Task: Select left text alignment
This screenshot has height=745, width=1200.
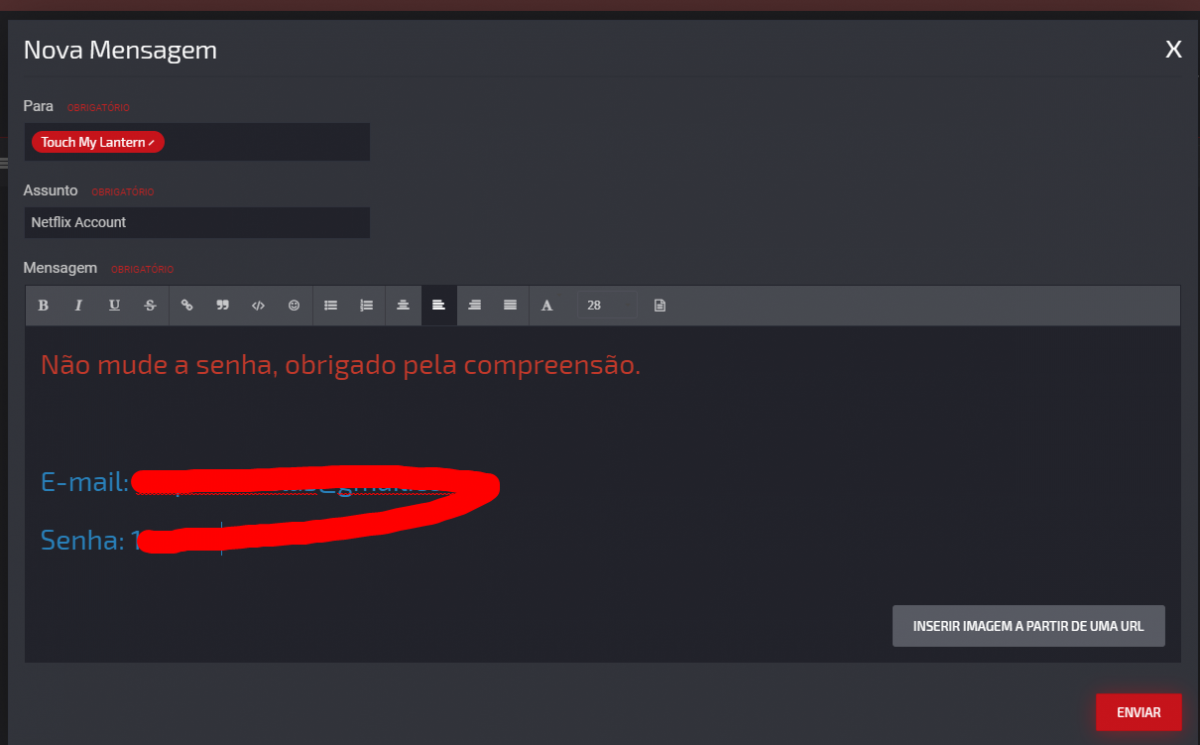Action: pos(439,305)
